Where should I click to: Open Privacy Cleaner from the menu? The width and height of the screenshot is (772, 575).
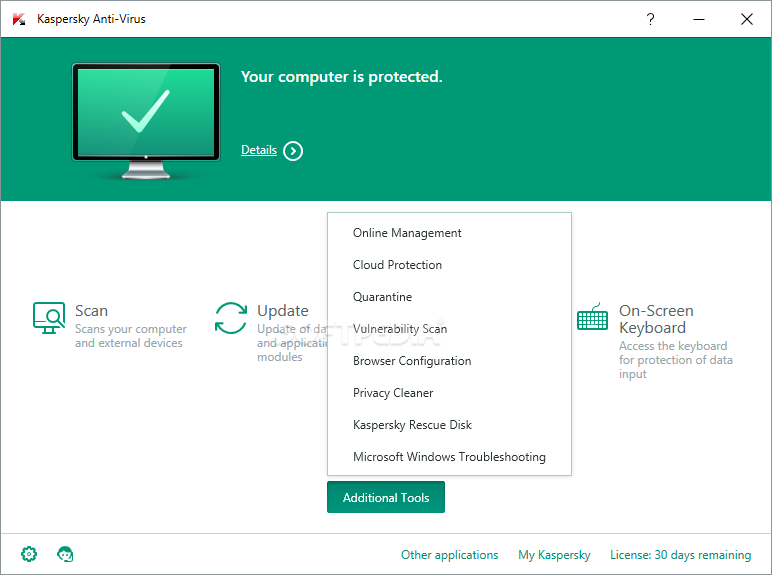pyautogui.click(x=449, y=393)
